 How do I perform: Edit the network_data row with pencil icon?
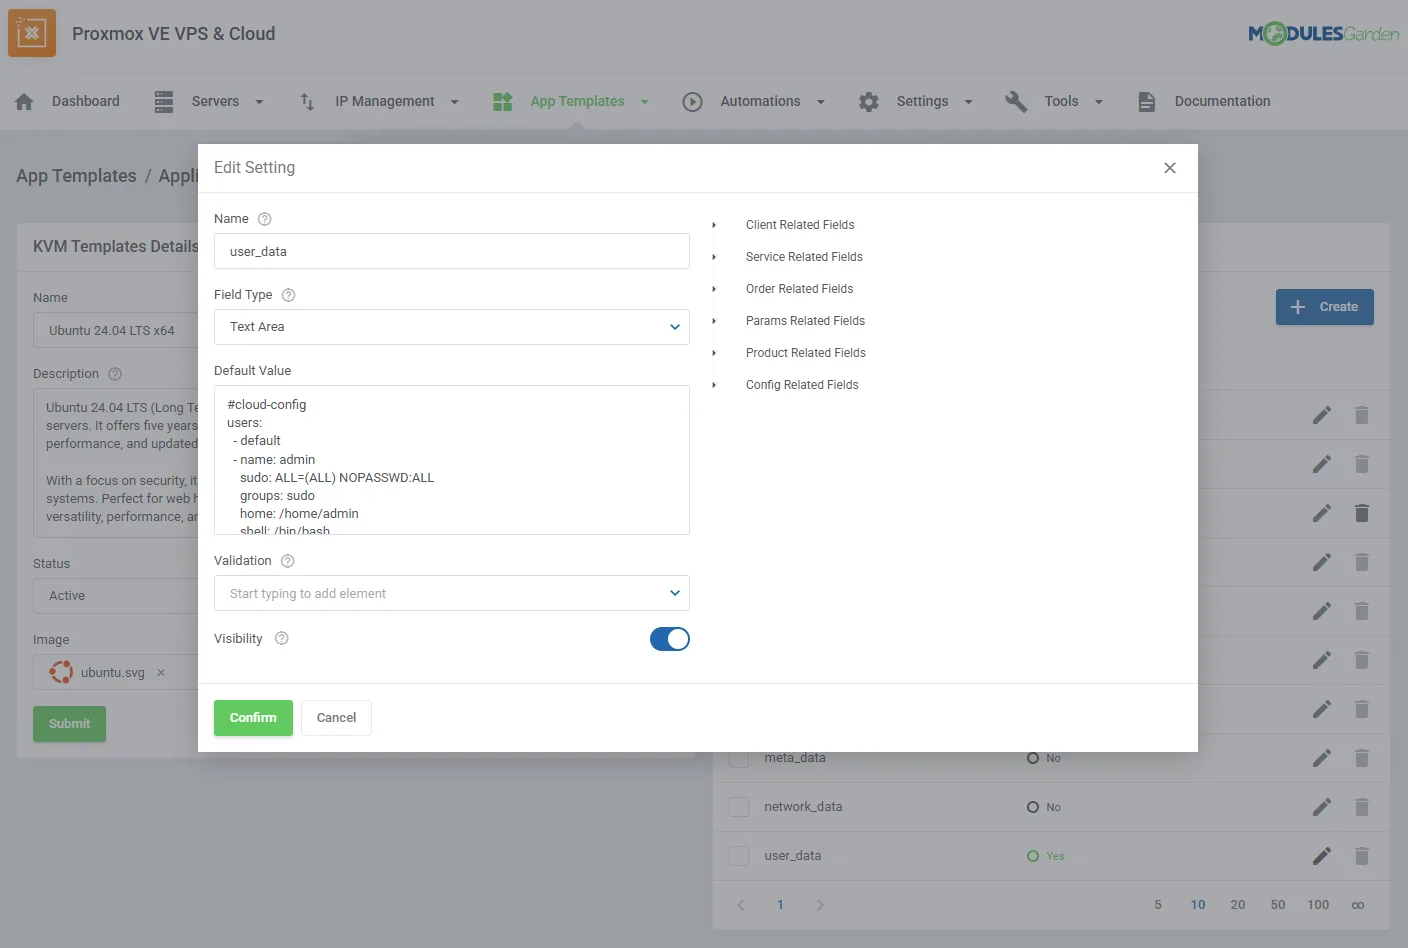[x=1322, y=807]
